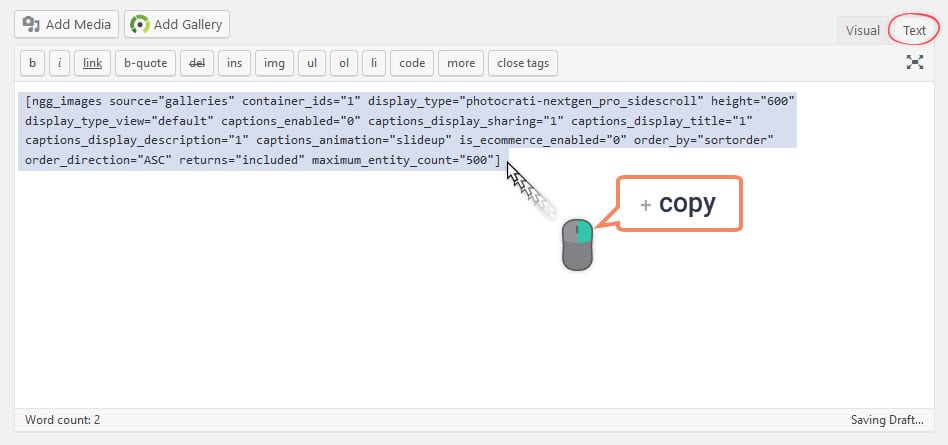Insert ordered list with ol button
This screenshot has height=445, width=948.
(344, 63)
